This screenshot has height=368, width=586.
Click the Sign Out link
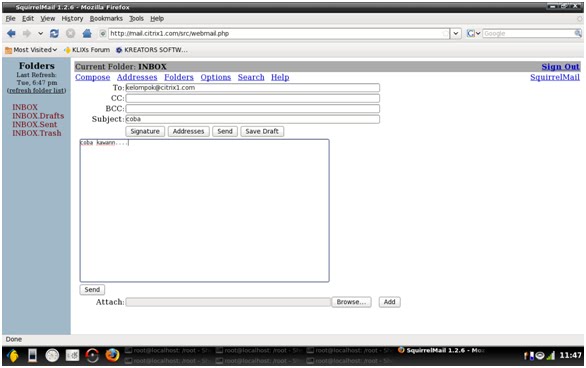(560, 67)
